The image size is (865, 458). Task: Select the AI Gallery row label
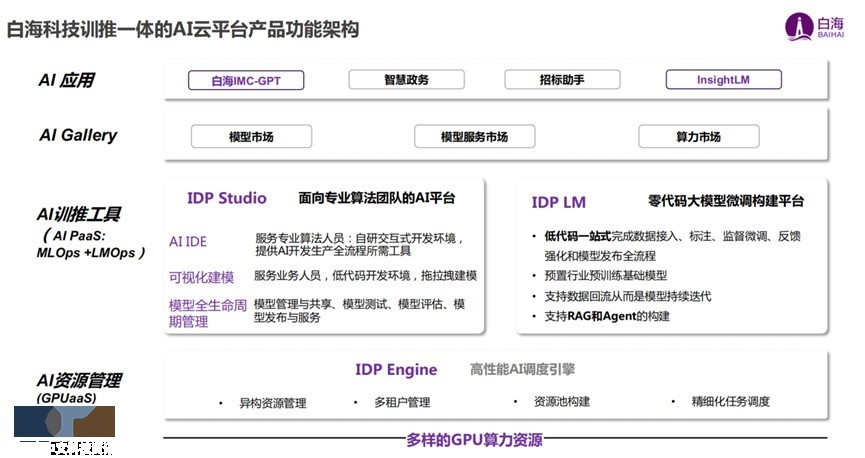tap(78, 135)
